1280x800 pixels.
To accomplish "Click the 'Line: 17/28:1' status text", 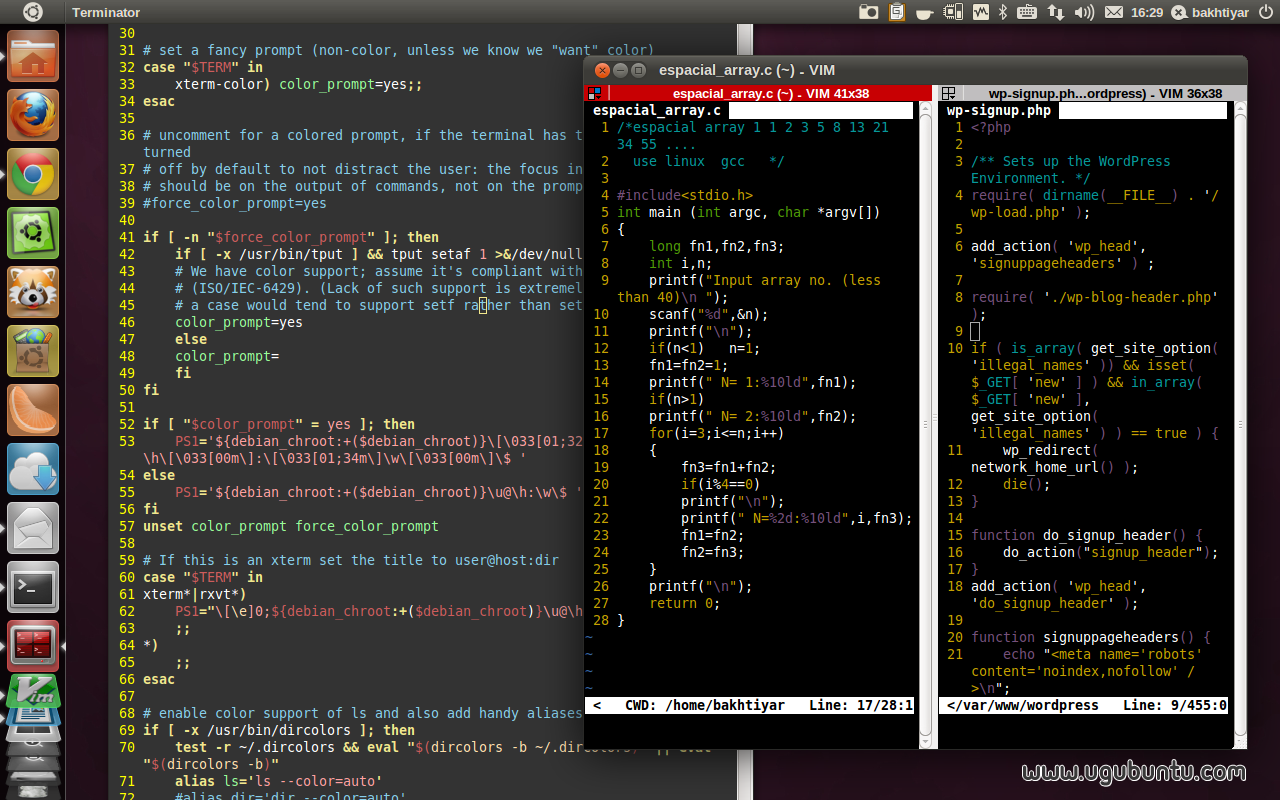I will click(861, 705).
